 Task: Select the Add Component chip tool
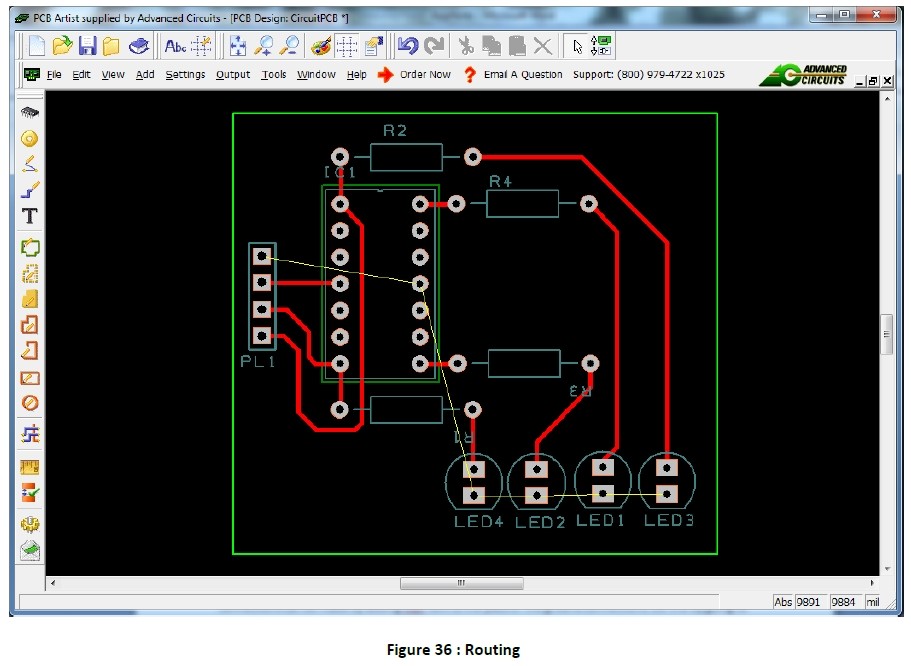coord(30,112)
